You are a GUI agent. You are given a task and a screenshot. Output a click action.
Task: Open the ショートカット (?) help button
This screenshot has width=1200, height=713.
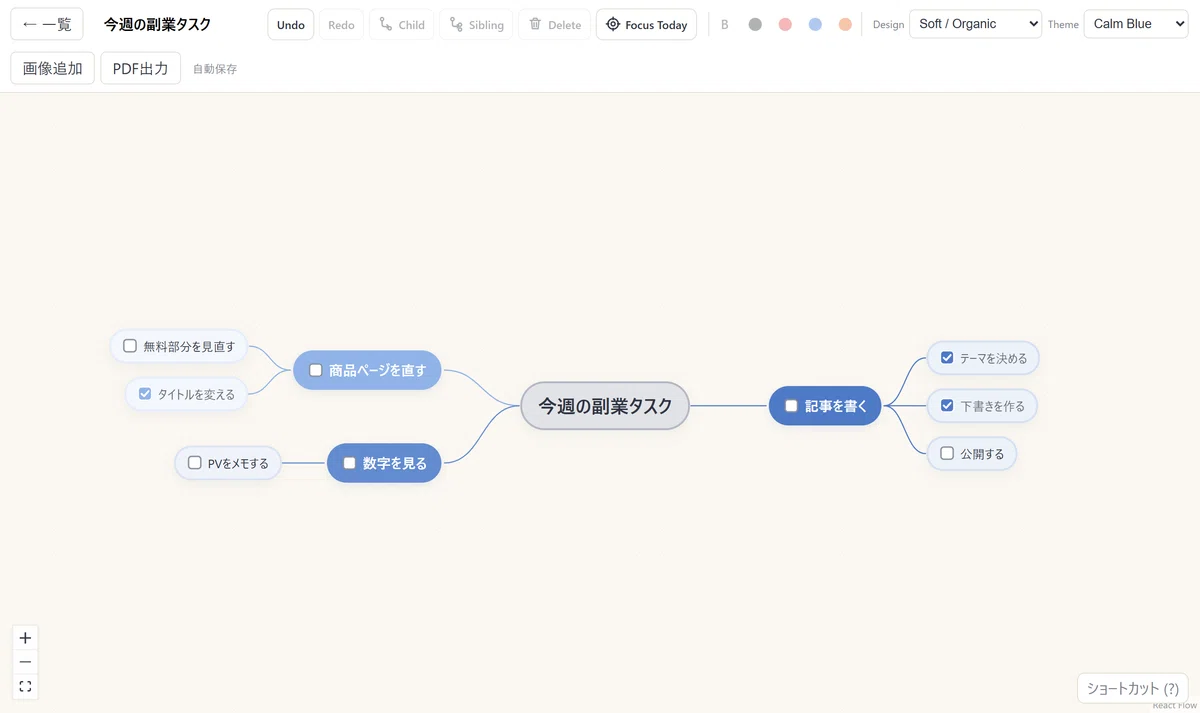point(1133,689)
